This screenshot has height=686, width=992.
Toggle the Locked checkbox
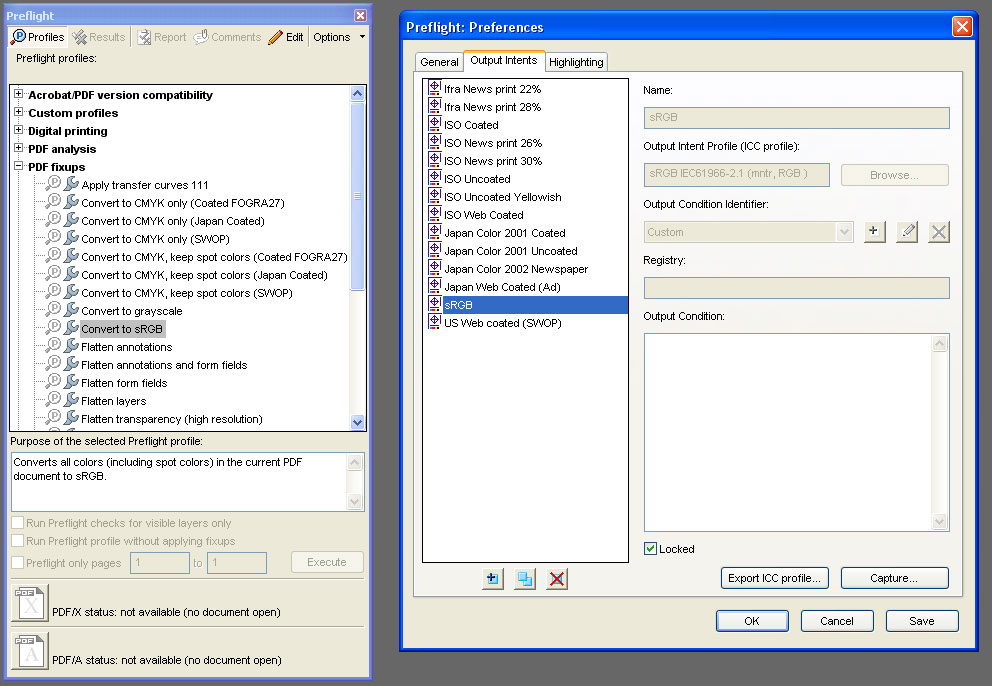coord(650,549)
